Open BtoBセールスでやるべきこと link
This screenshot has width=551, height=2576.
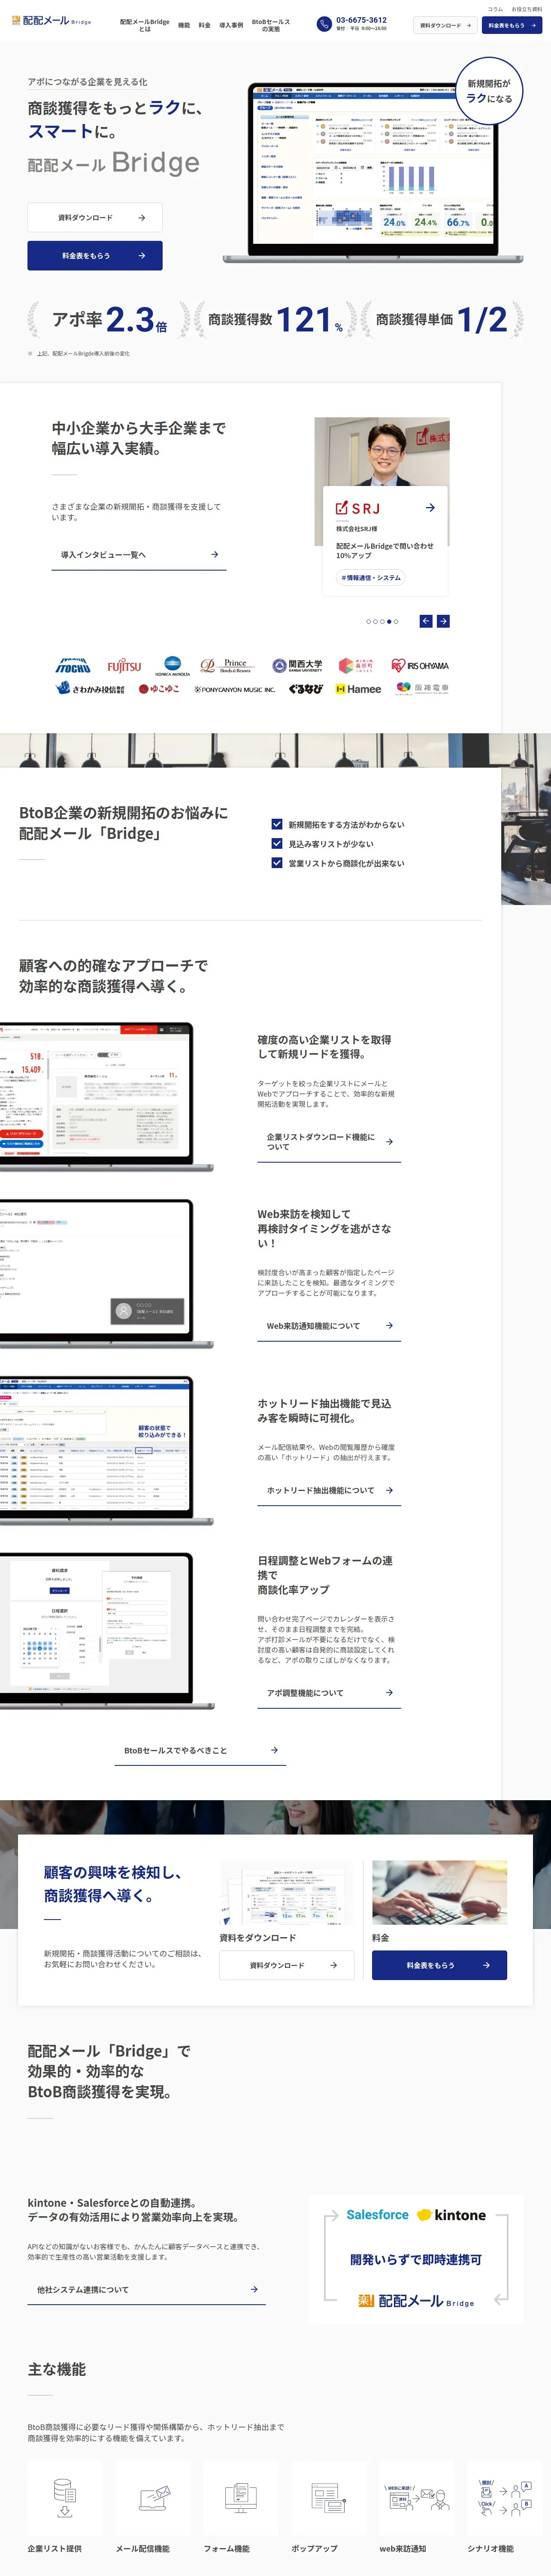tap(200, 1750)
